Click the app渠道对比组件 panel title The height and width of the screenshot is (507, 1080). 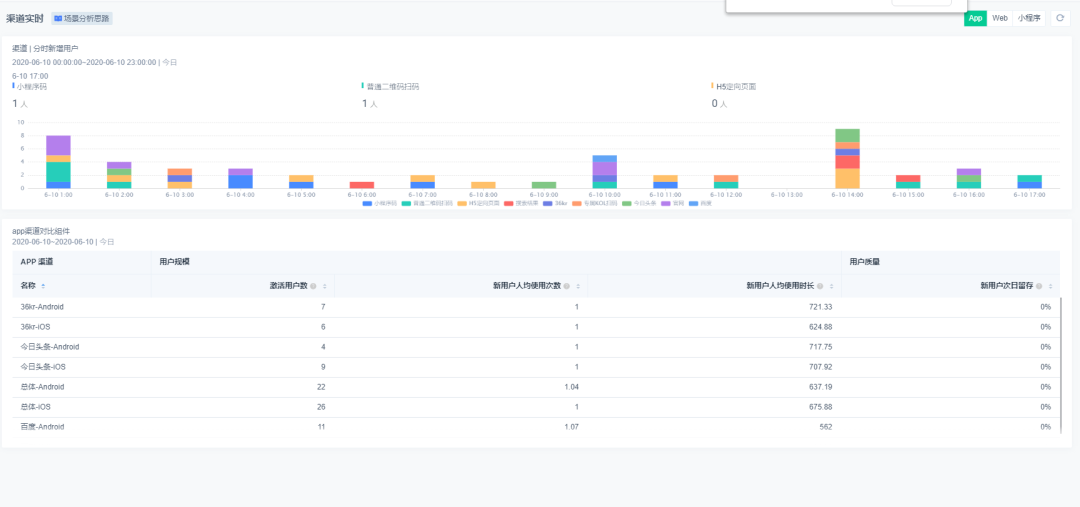click(x=41, y=231)
